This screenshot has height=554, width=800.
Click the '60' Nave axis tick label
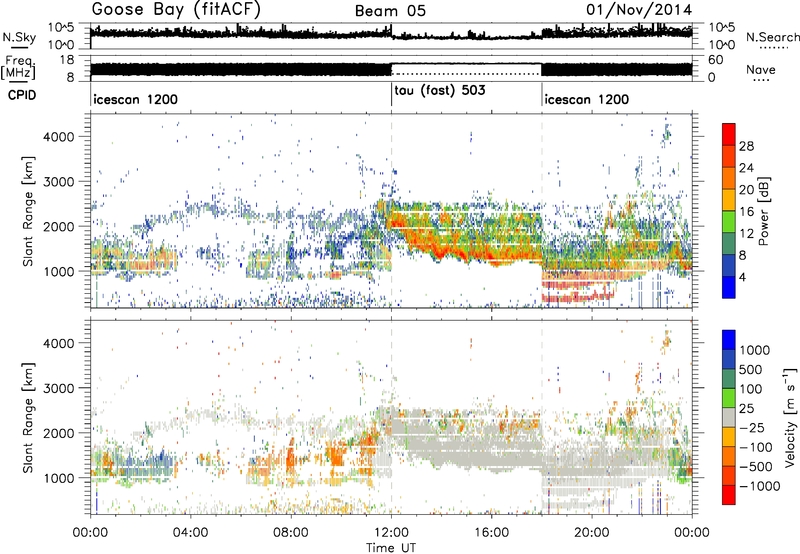pyautogui.click(x=716, y=60)
